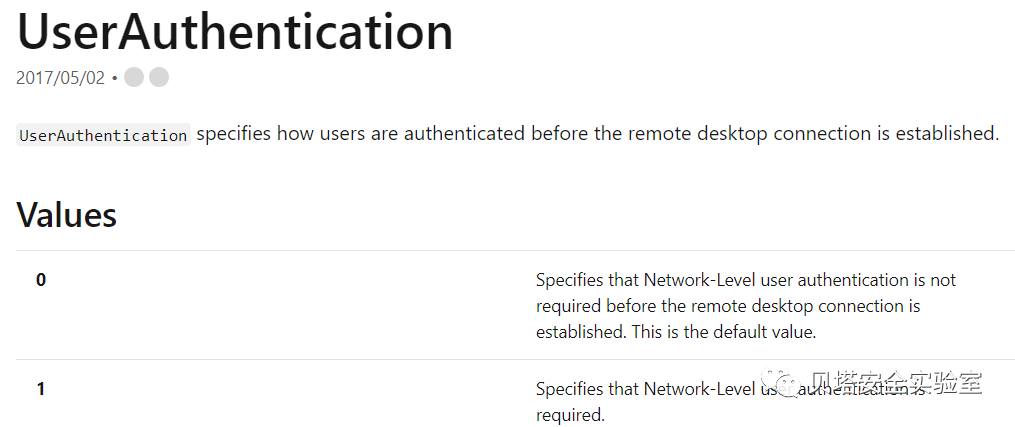Viewport: 1015px width, 427px height.
Task: Select the value 1 table cell
Action: pos(41,389)
